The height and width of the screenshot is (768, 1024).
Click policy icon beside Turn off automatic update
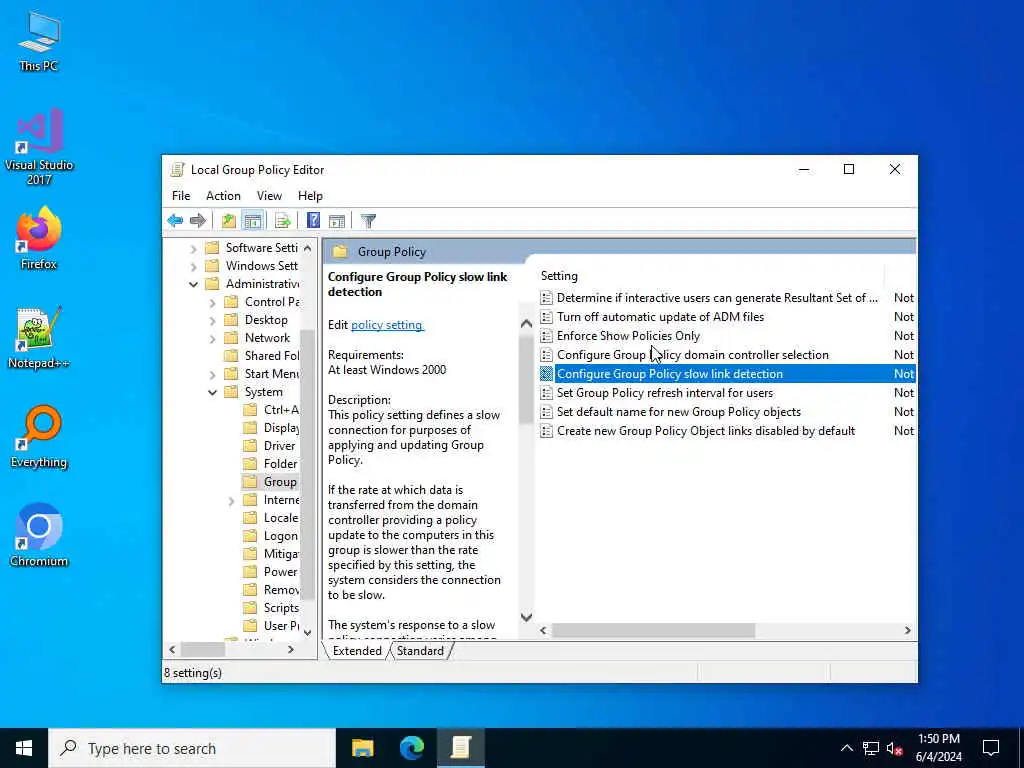[x=547, y=317]
